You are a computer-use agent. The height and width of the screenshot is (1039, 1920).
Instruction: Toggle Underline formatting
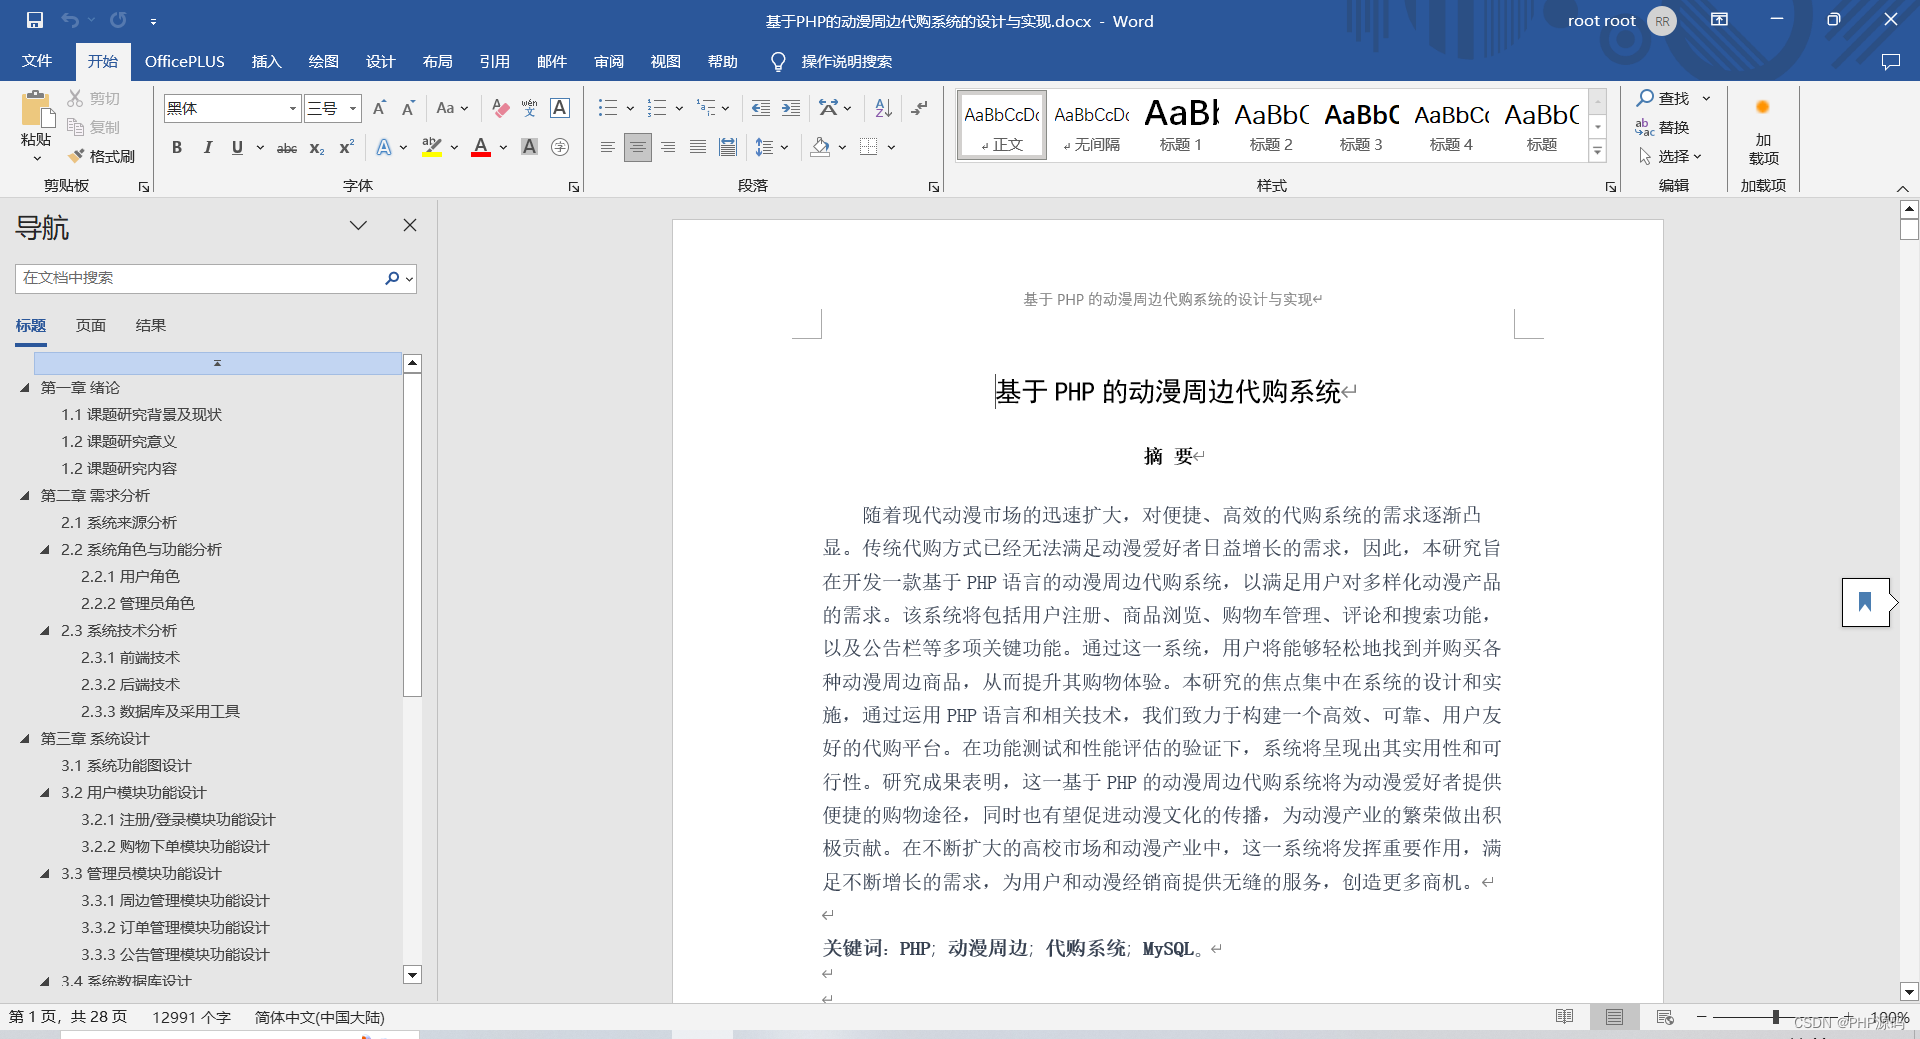tap(237, 148)
